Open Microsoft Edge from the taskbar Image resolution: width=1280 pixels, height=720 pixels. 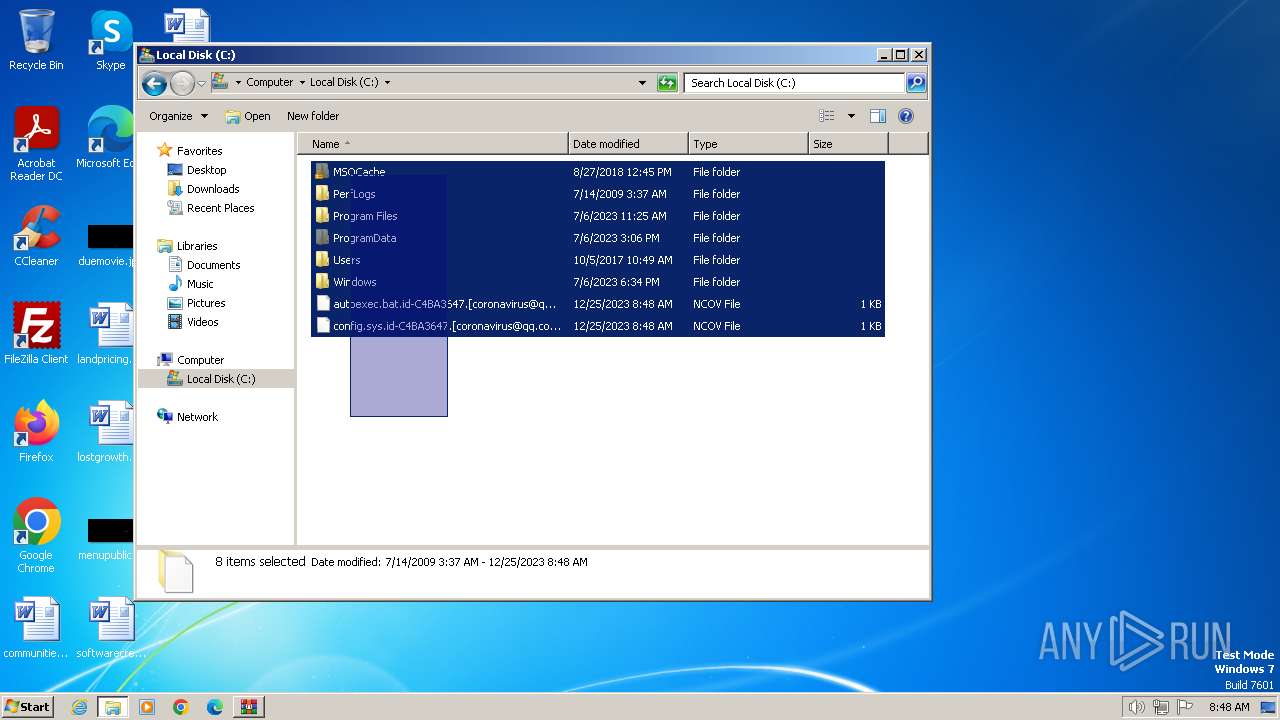[x=215, y=707]
